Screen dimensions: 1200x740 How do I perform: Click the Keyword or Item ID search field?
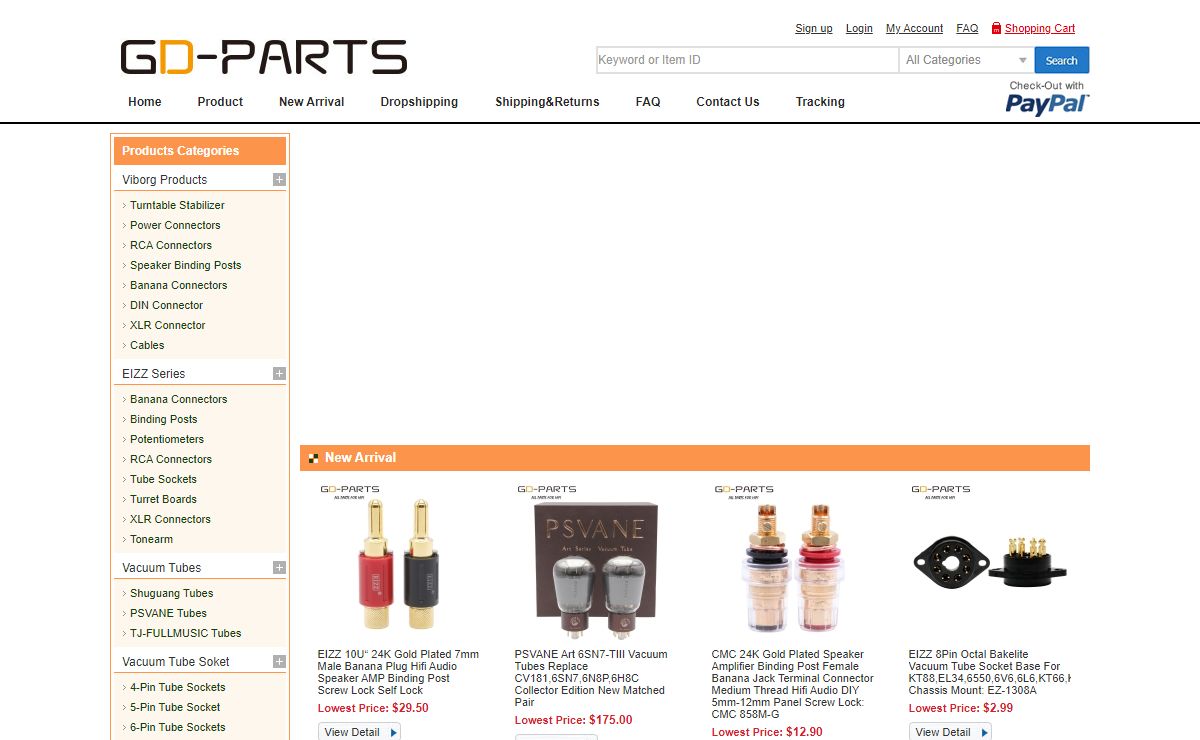point(747,60)
